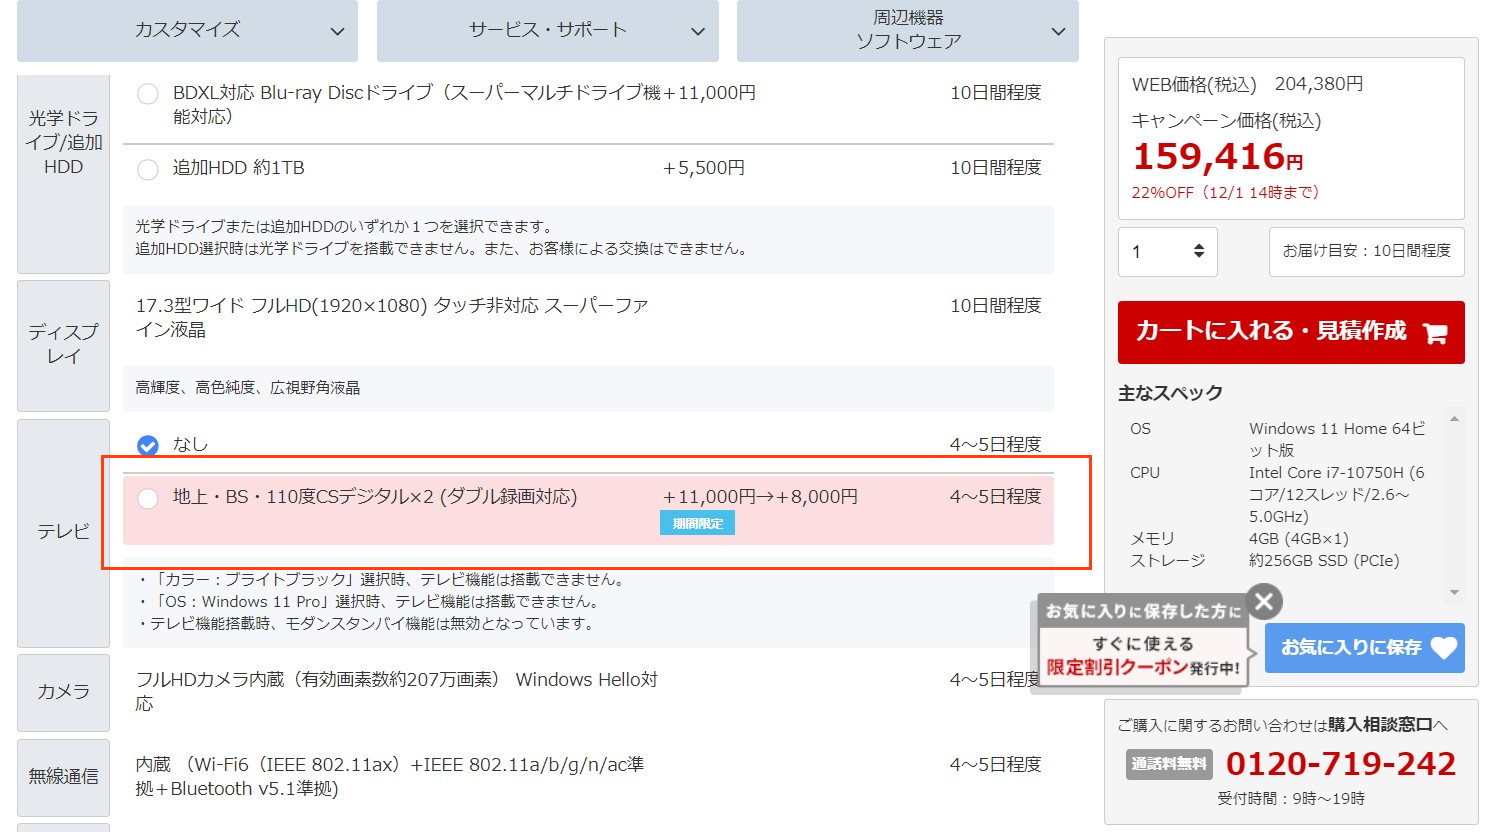Click the quantity stepper arrows
Screen dimensions: 1510x832
coord(1199,251)
